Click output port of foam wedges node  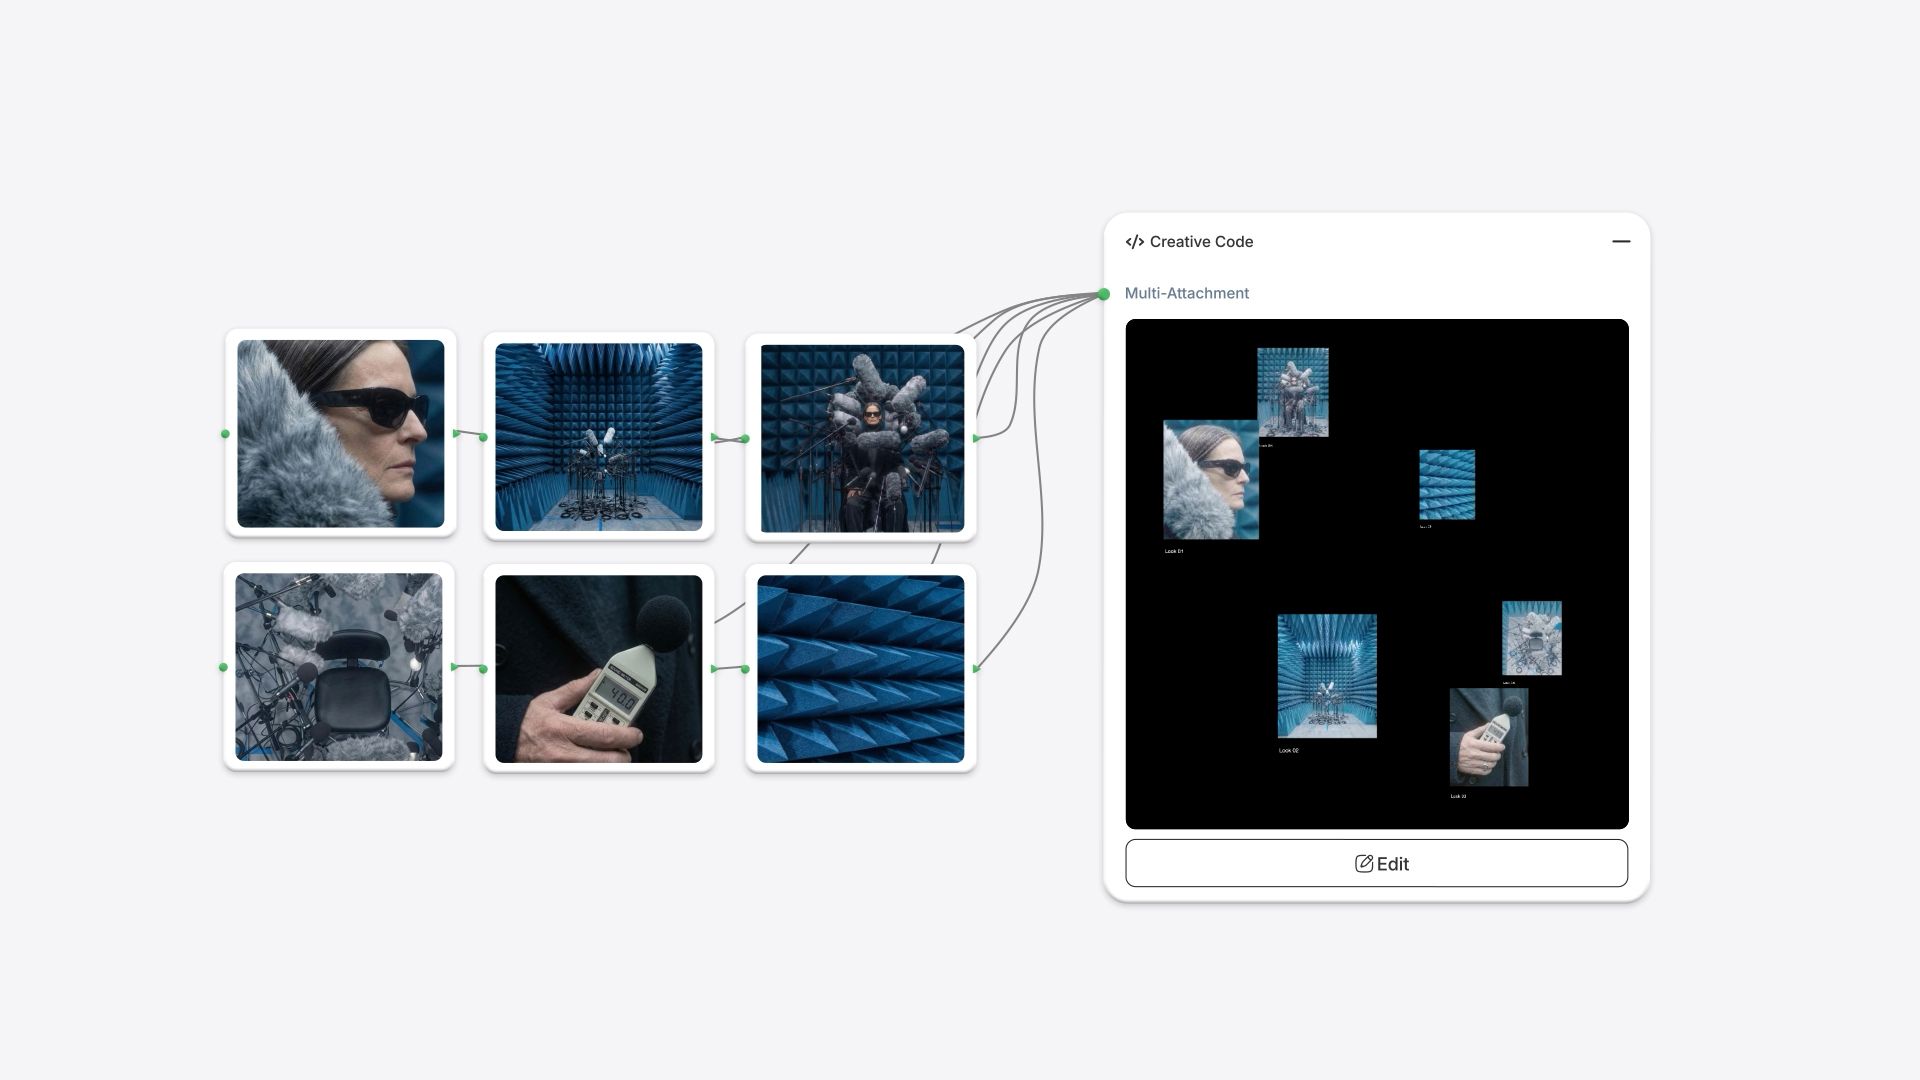(x=977, y=668)
